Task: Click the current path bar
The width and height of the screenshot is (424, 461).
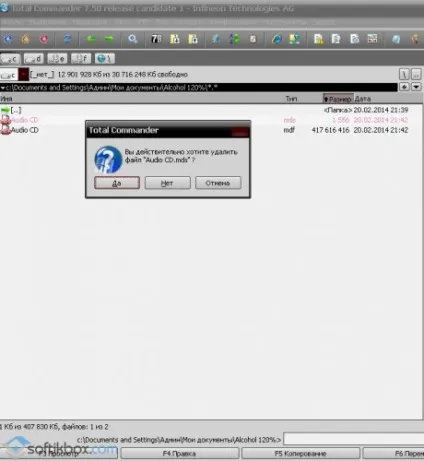Action: (199, 87)
